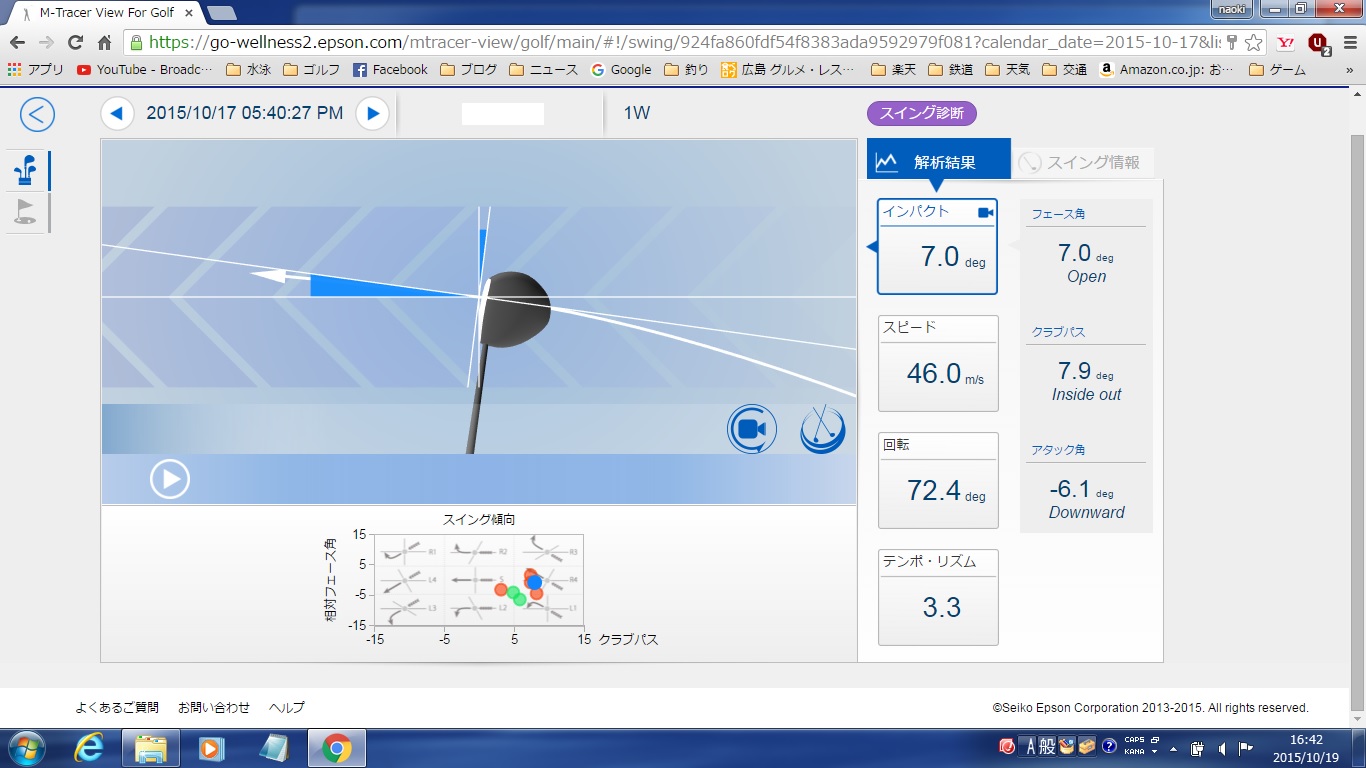This screenshot has height=768, width=1366.
Task: Select the 回転 72.4 deg card
Action: pyautogui.click(x=938, y=480)
